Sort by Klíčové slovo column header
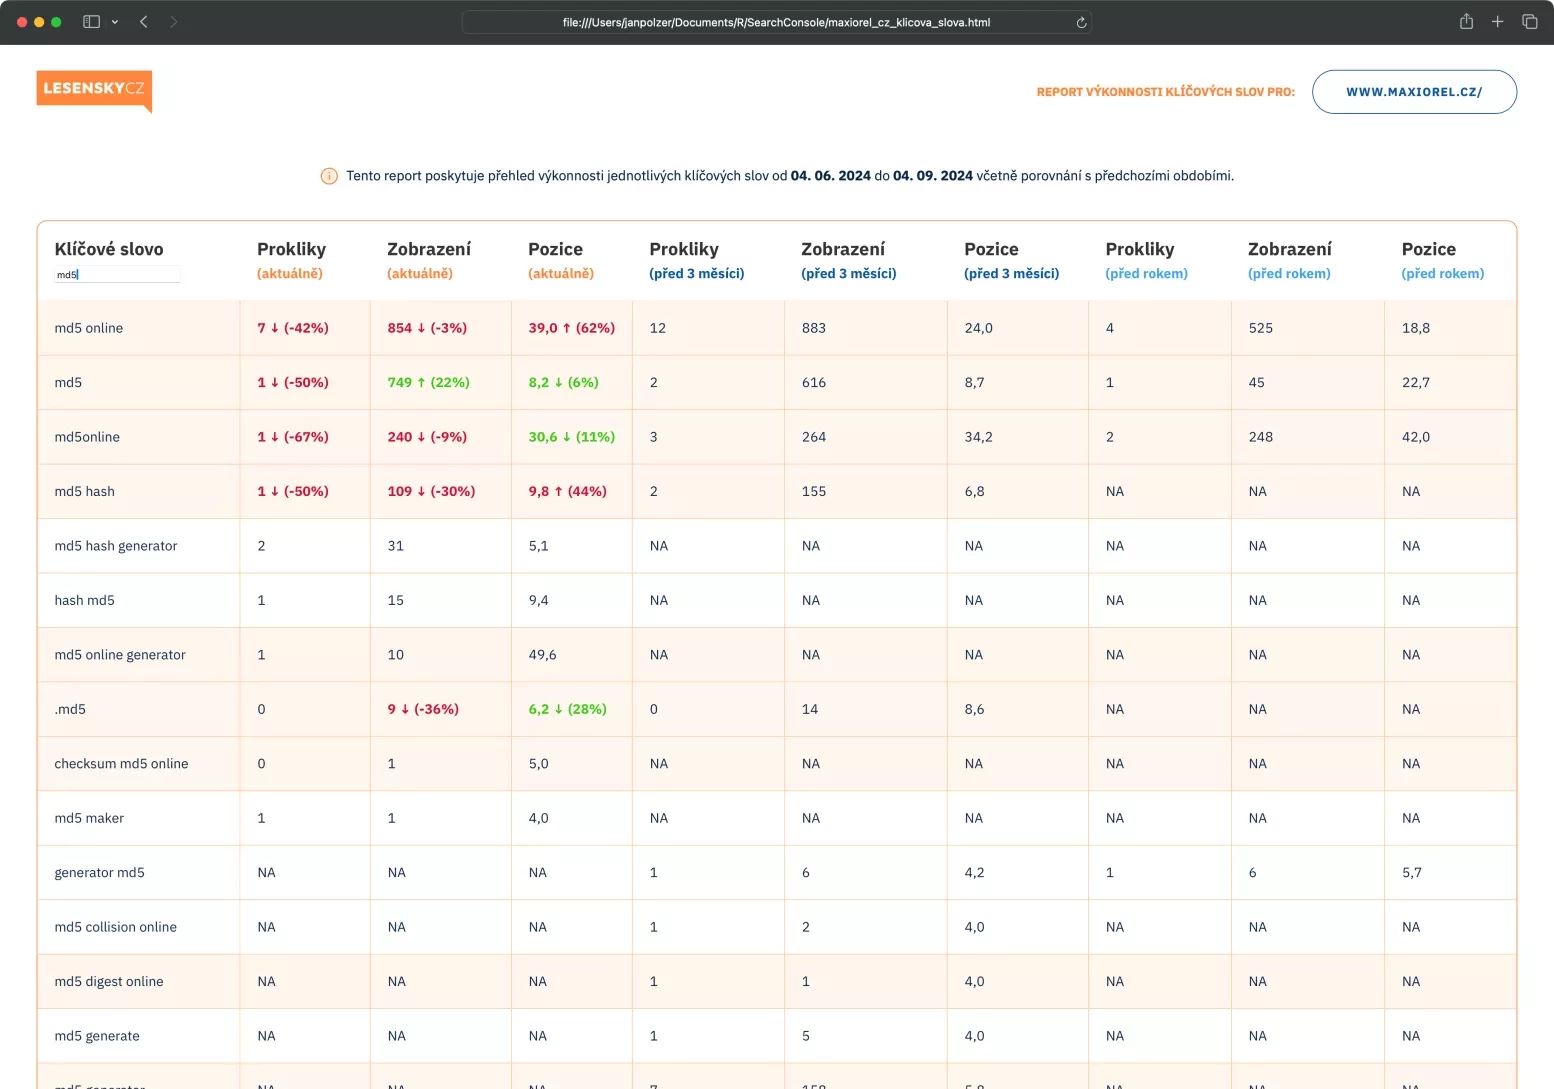This screenshot has height=1089, width=1554. (x=109, y=249)
